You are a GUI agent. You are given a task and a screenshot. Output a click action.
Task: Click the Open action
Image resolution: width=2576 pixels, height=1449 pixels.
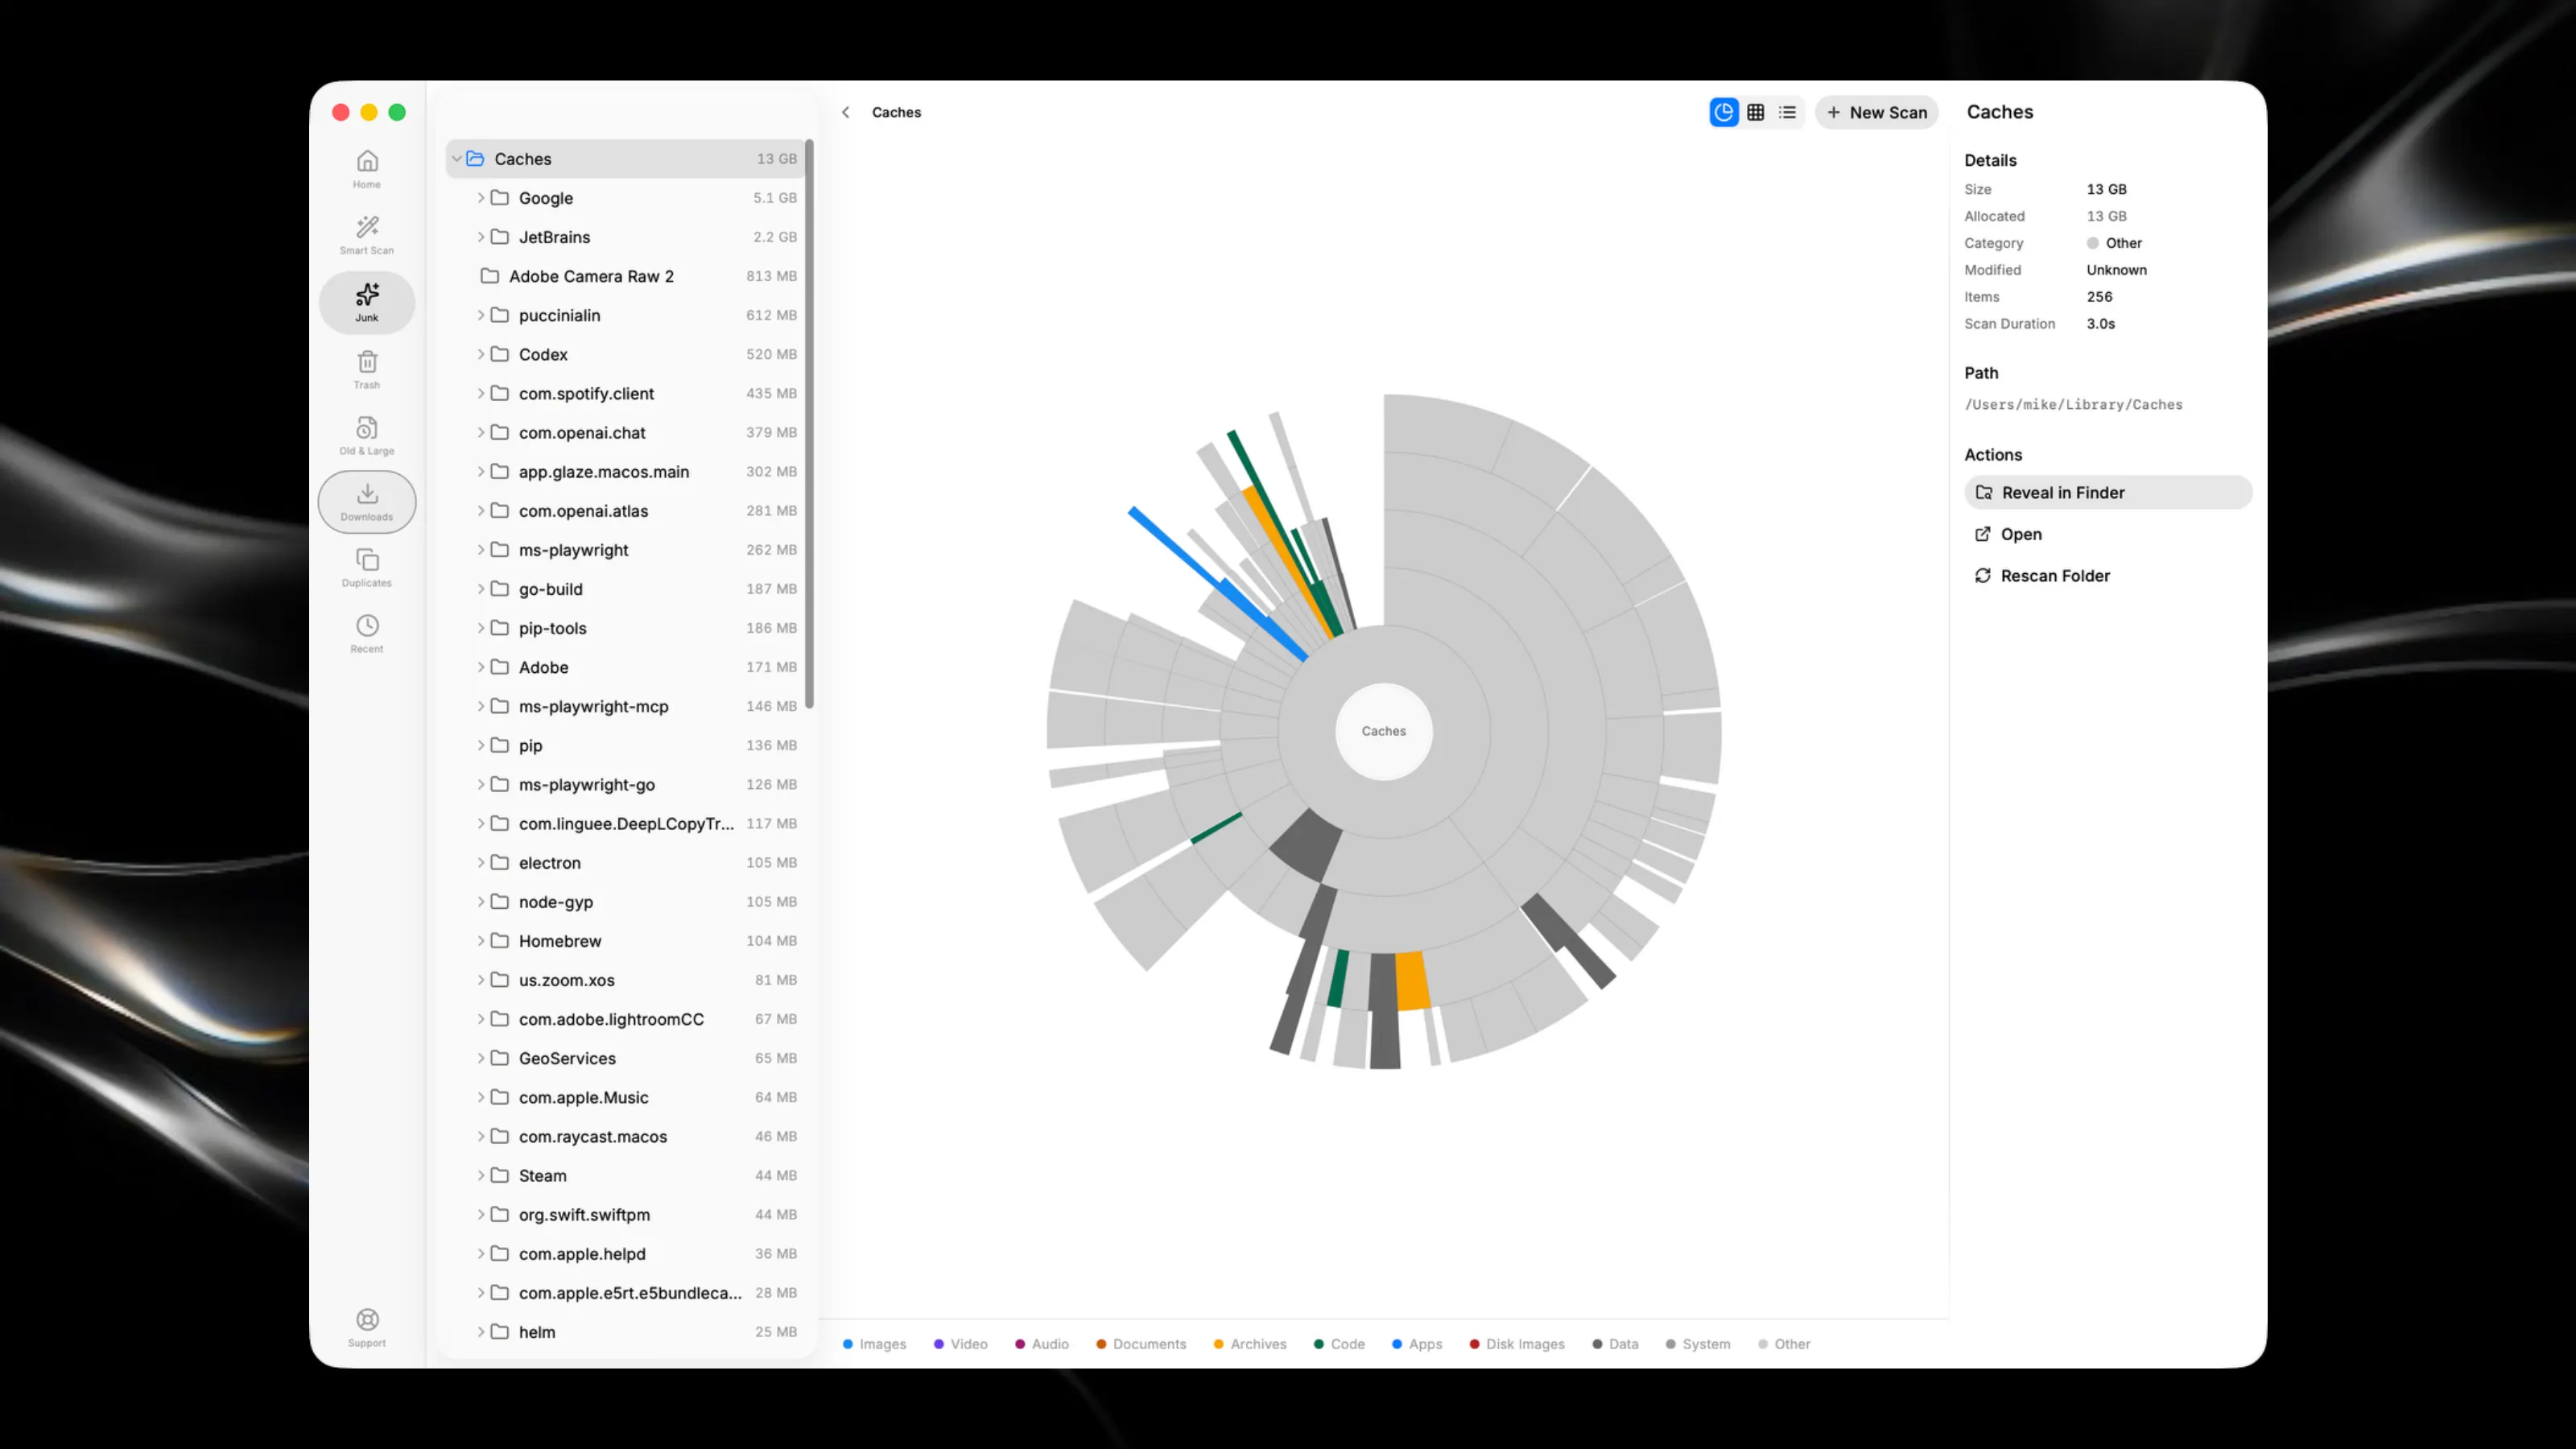(2108, 534)
